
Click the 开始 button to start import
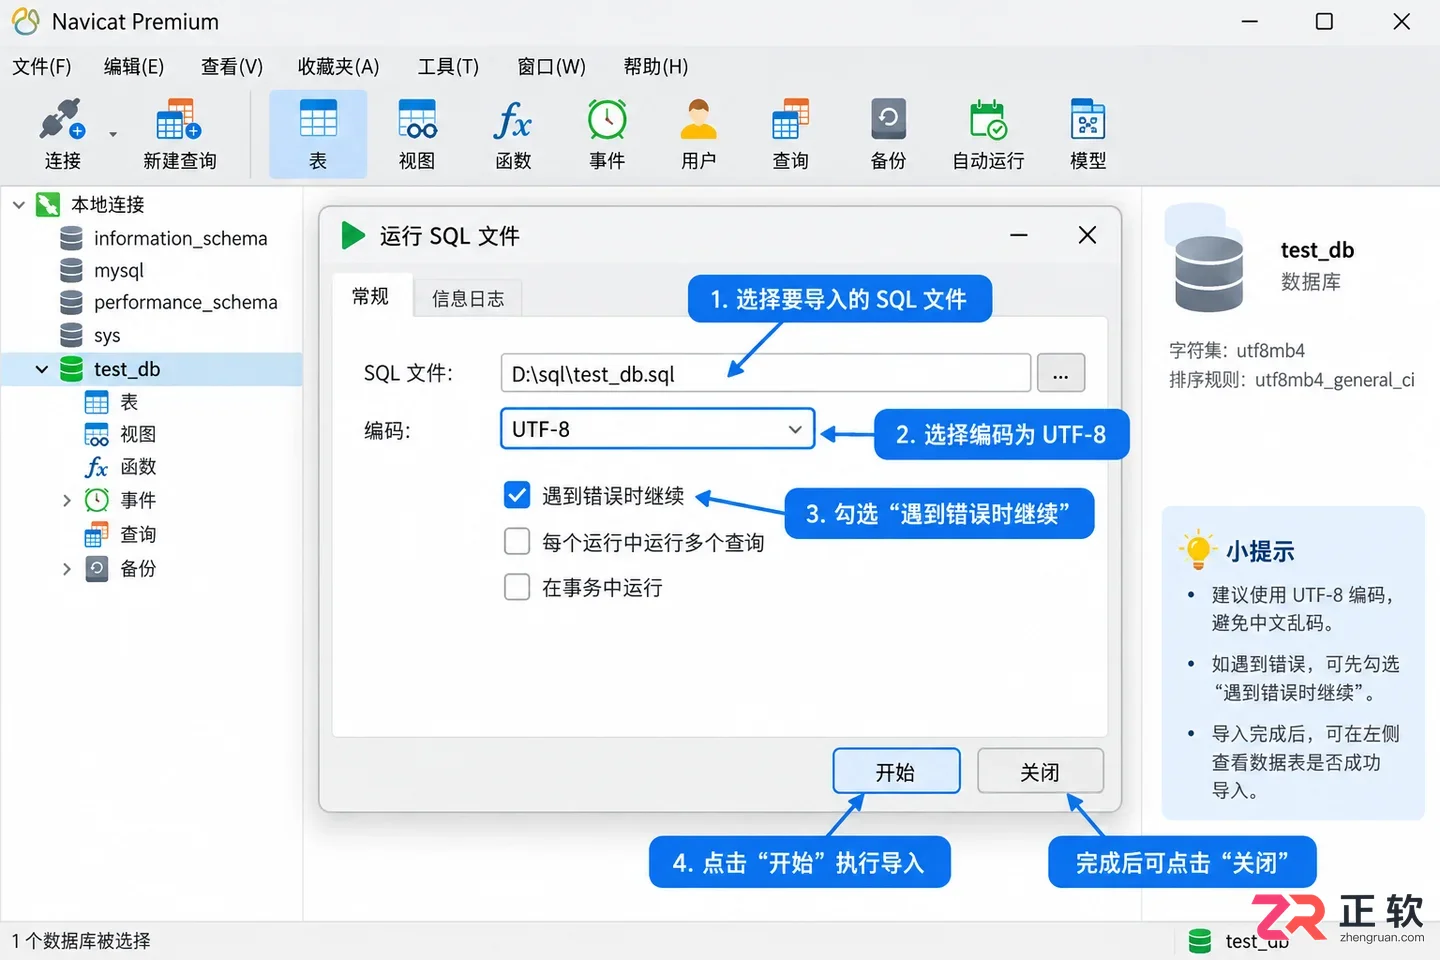pyautogui.click(x=896, y=771)
